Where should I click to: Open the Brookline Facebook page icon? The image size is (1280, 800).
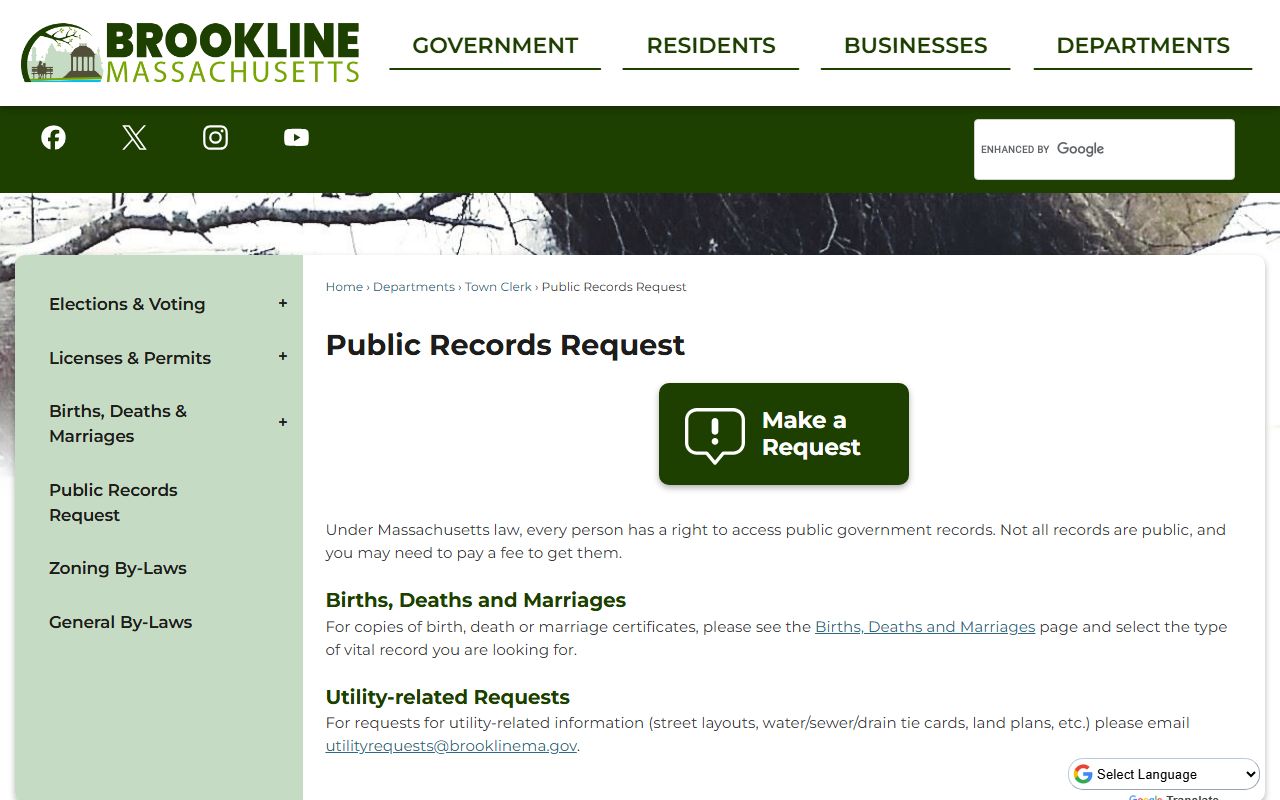click(x=54, y=138)
